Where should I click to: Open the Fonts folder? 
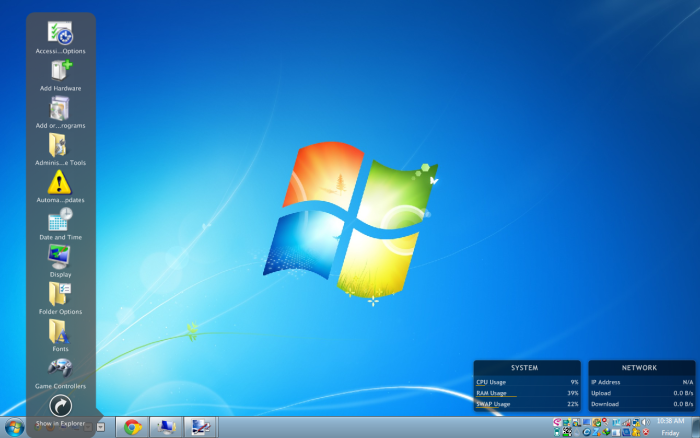click(x=60, y=335)
